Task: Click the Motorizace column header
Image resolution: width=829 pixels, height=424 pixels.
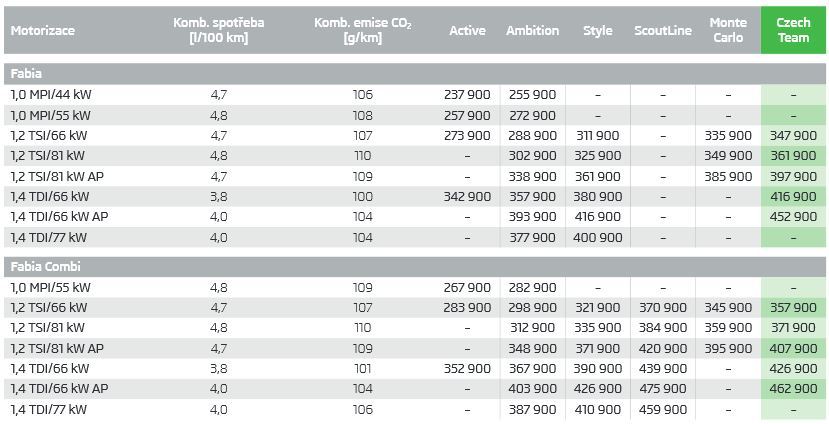Action: tap(42, 30)
